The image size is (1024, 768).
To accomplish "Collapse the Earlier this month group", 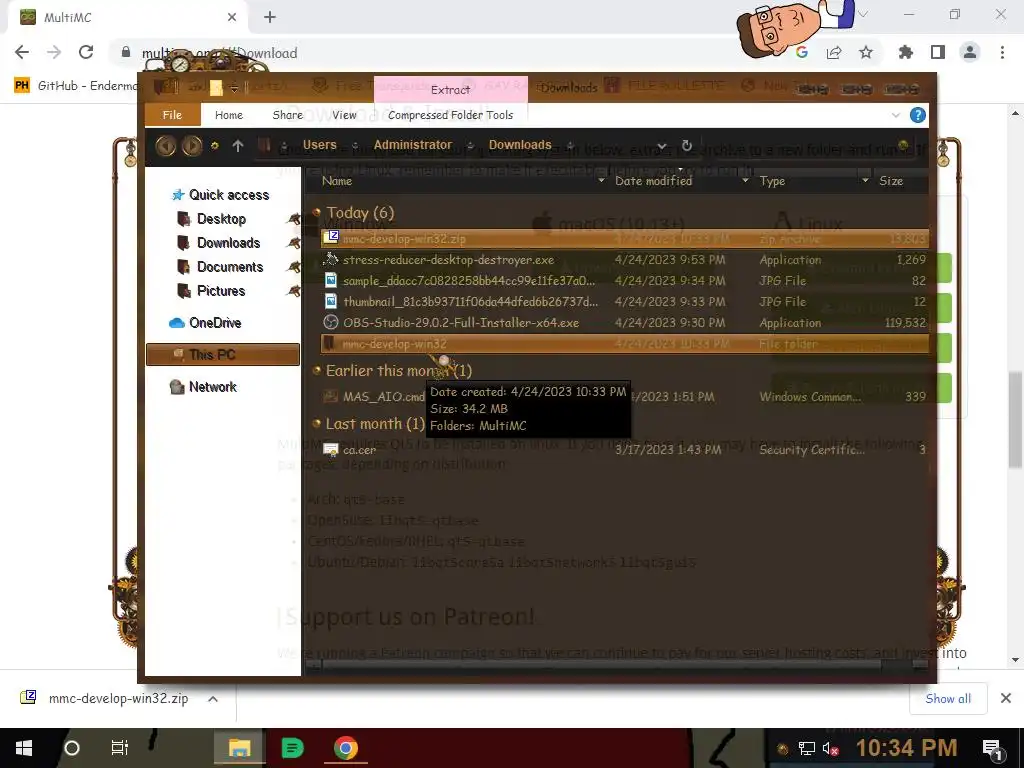I will (x=317, y=370).
